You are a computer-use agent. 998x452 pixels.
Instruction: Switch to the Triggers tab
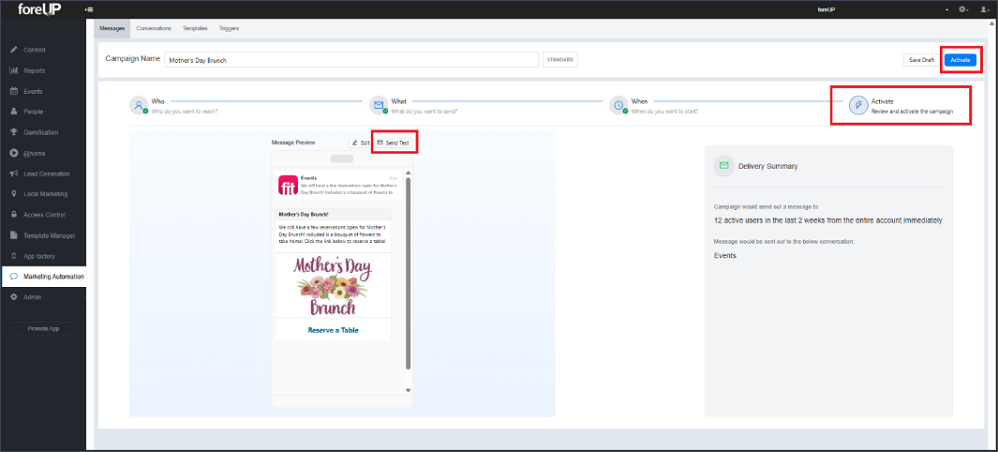(229, 29)
